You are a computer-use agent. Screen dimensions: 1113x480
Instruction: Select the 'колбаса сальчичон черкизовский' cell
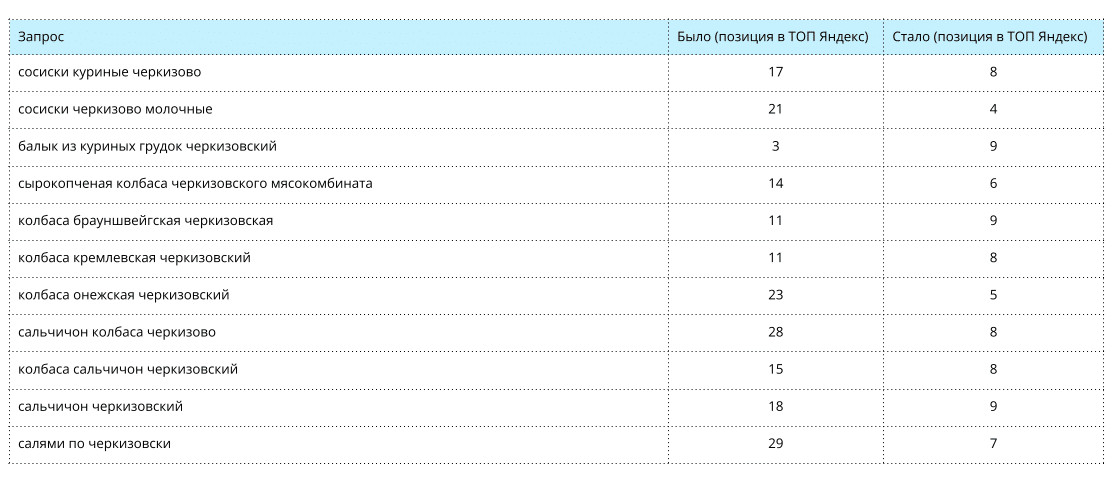pos(128,369)
